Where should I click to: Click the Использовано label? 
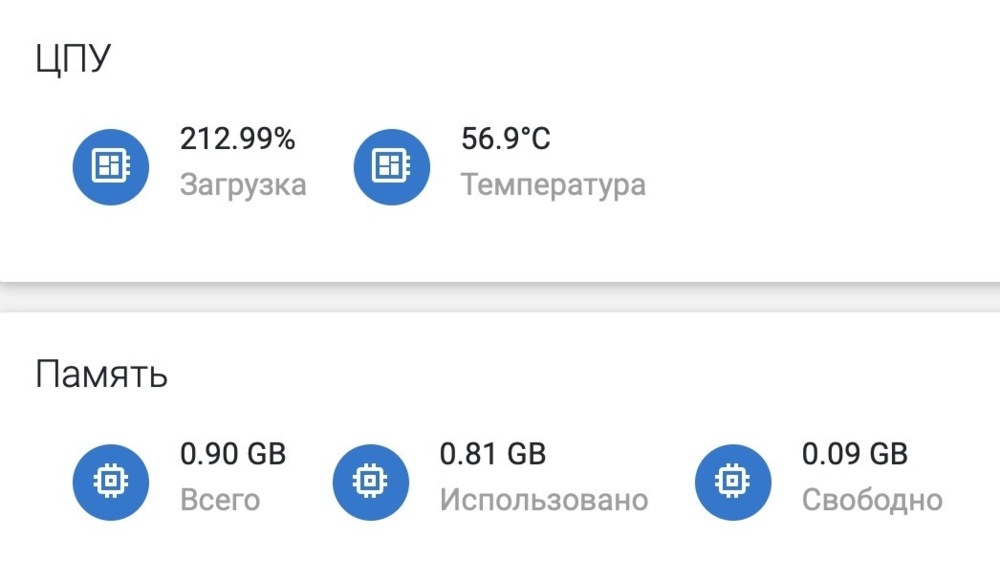[543, 500]
